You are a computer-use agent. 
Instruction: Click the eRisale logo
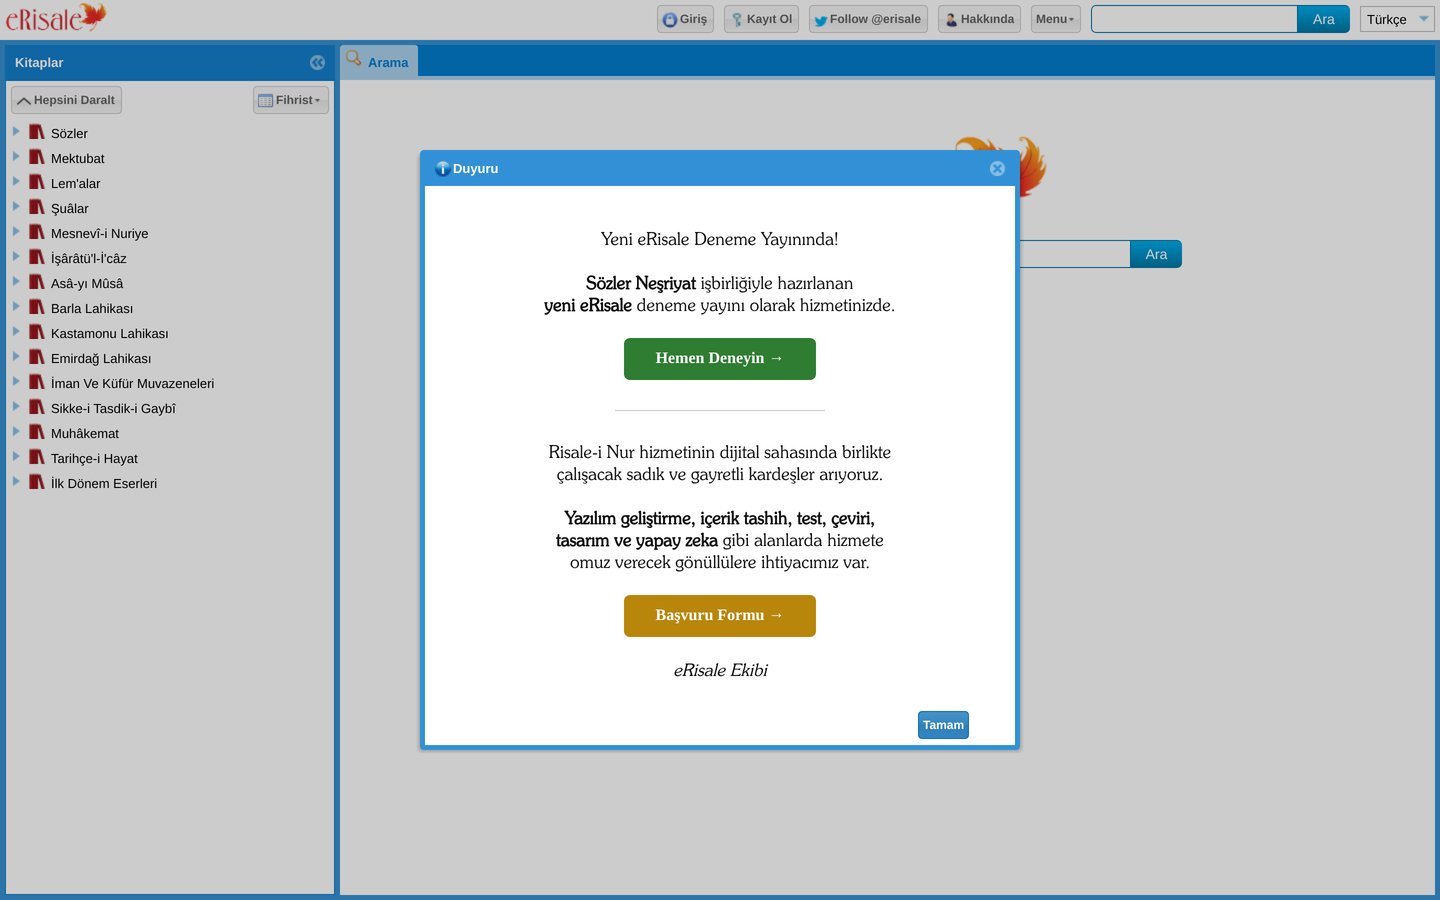coord(56,18)
